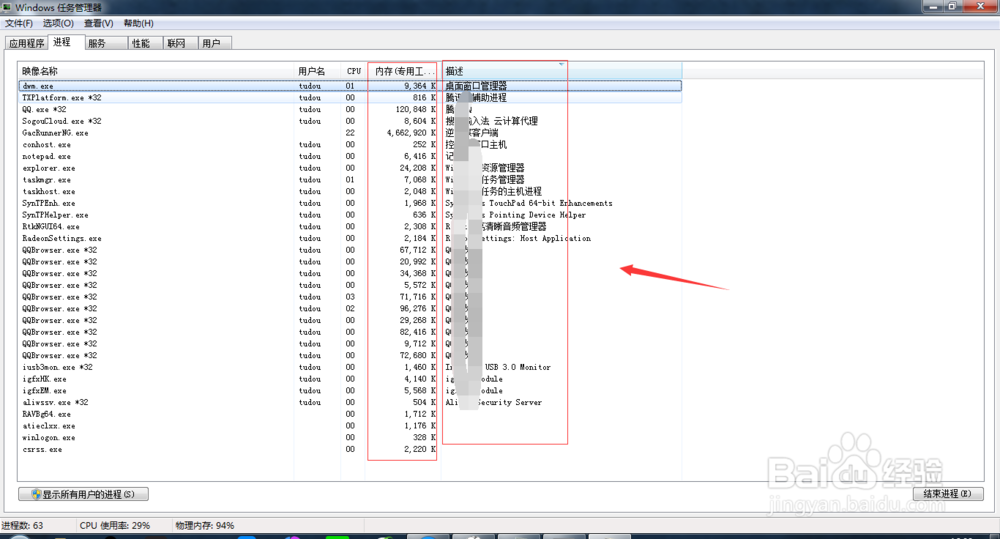Click the Task Manager title bar icon
This screenshot has width=1000, height=539.
[x=7, y=7]
